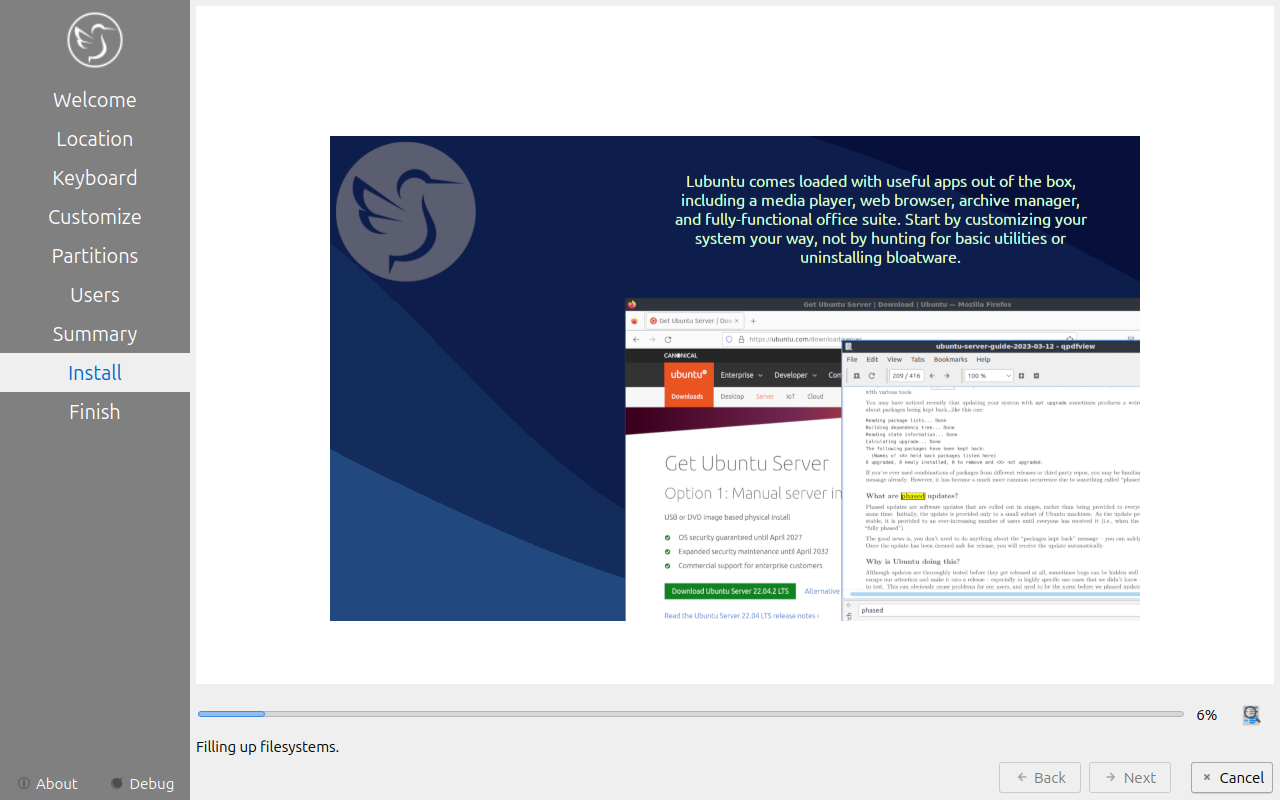Click 'Download Ubuntu Server 22.04.2 LTS' in slideshow

(x=730, y=591)
